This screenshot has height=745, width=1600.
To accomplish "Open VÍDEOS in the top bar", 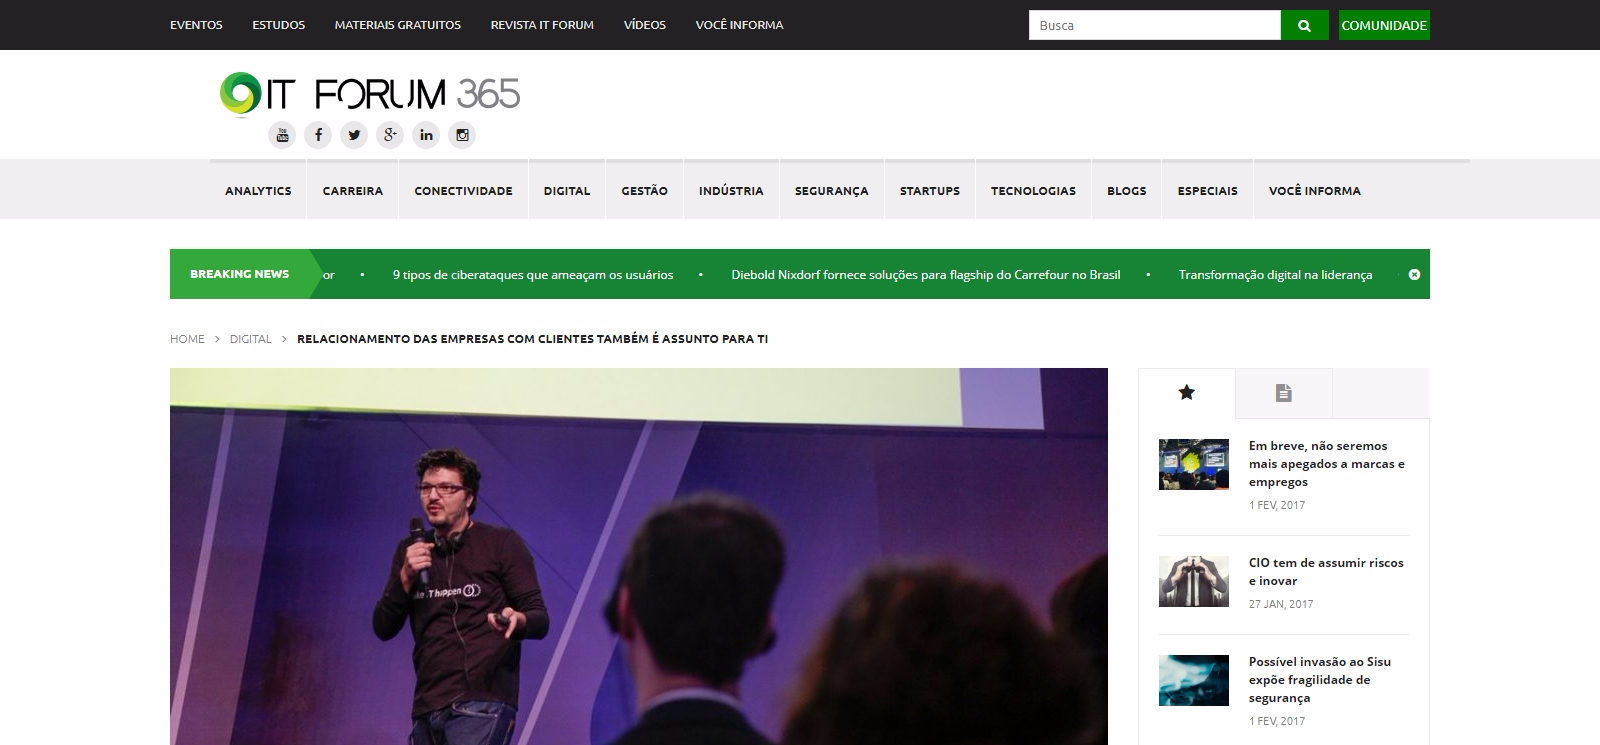I will [x=645, y=25].
